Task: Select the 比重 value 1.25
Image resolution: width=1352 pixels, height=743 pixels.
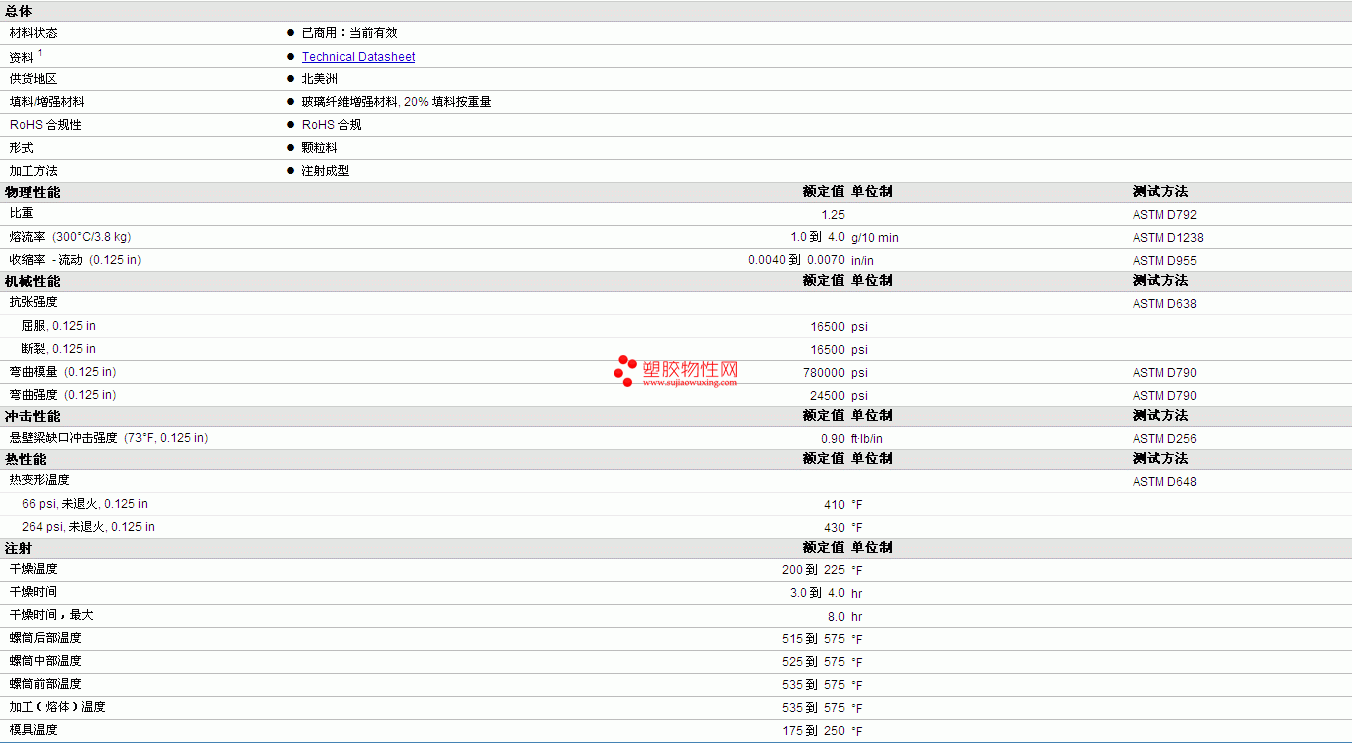Action: coord(832,215)
